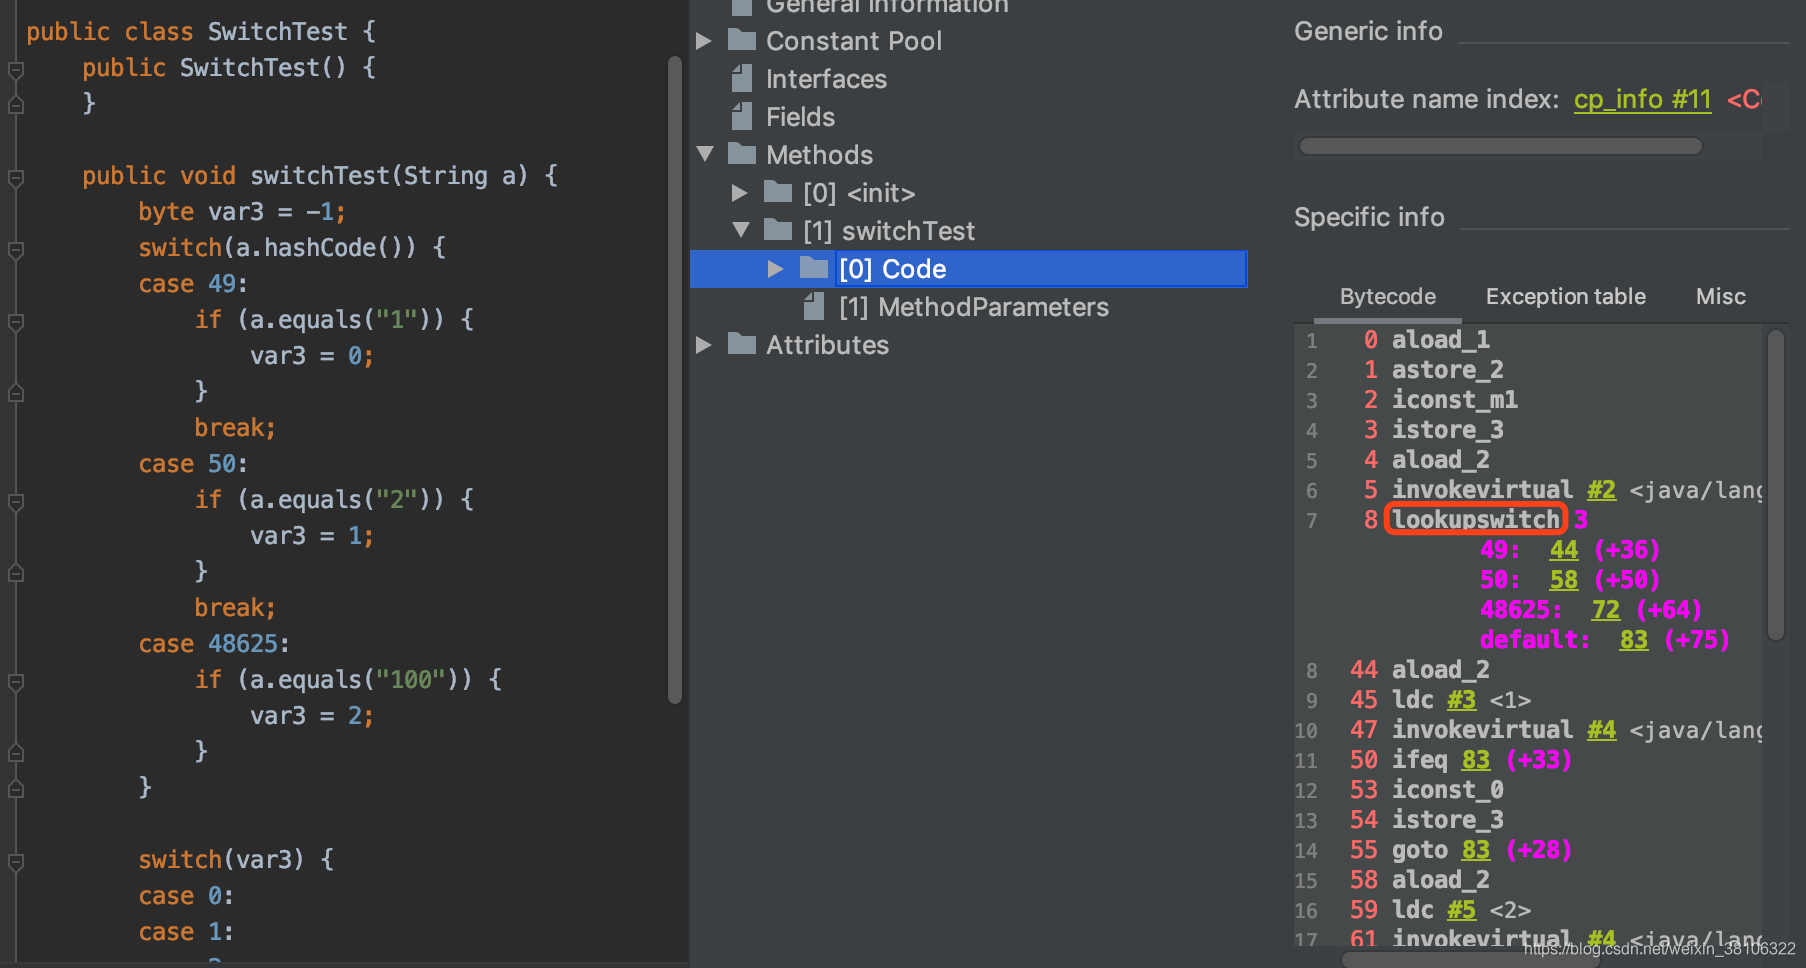Click the Attributes folder icon

742,345
